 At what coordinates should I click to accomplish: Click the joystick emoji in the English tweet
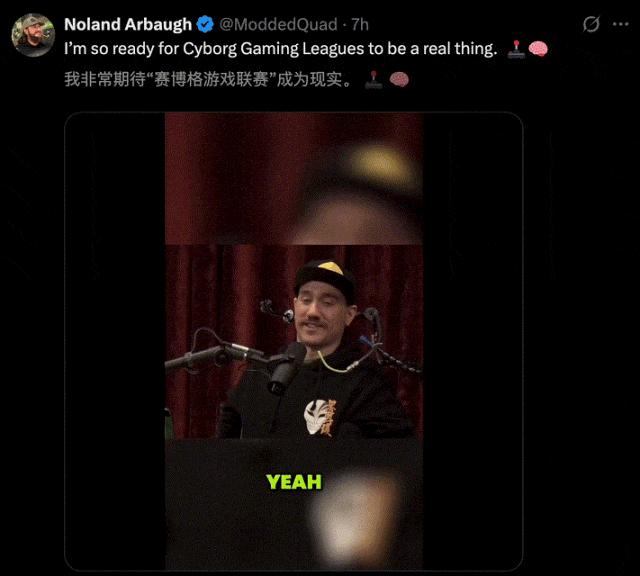pos(516,49)
